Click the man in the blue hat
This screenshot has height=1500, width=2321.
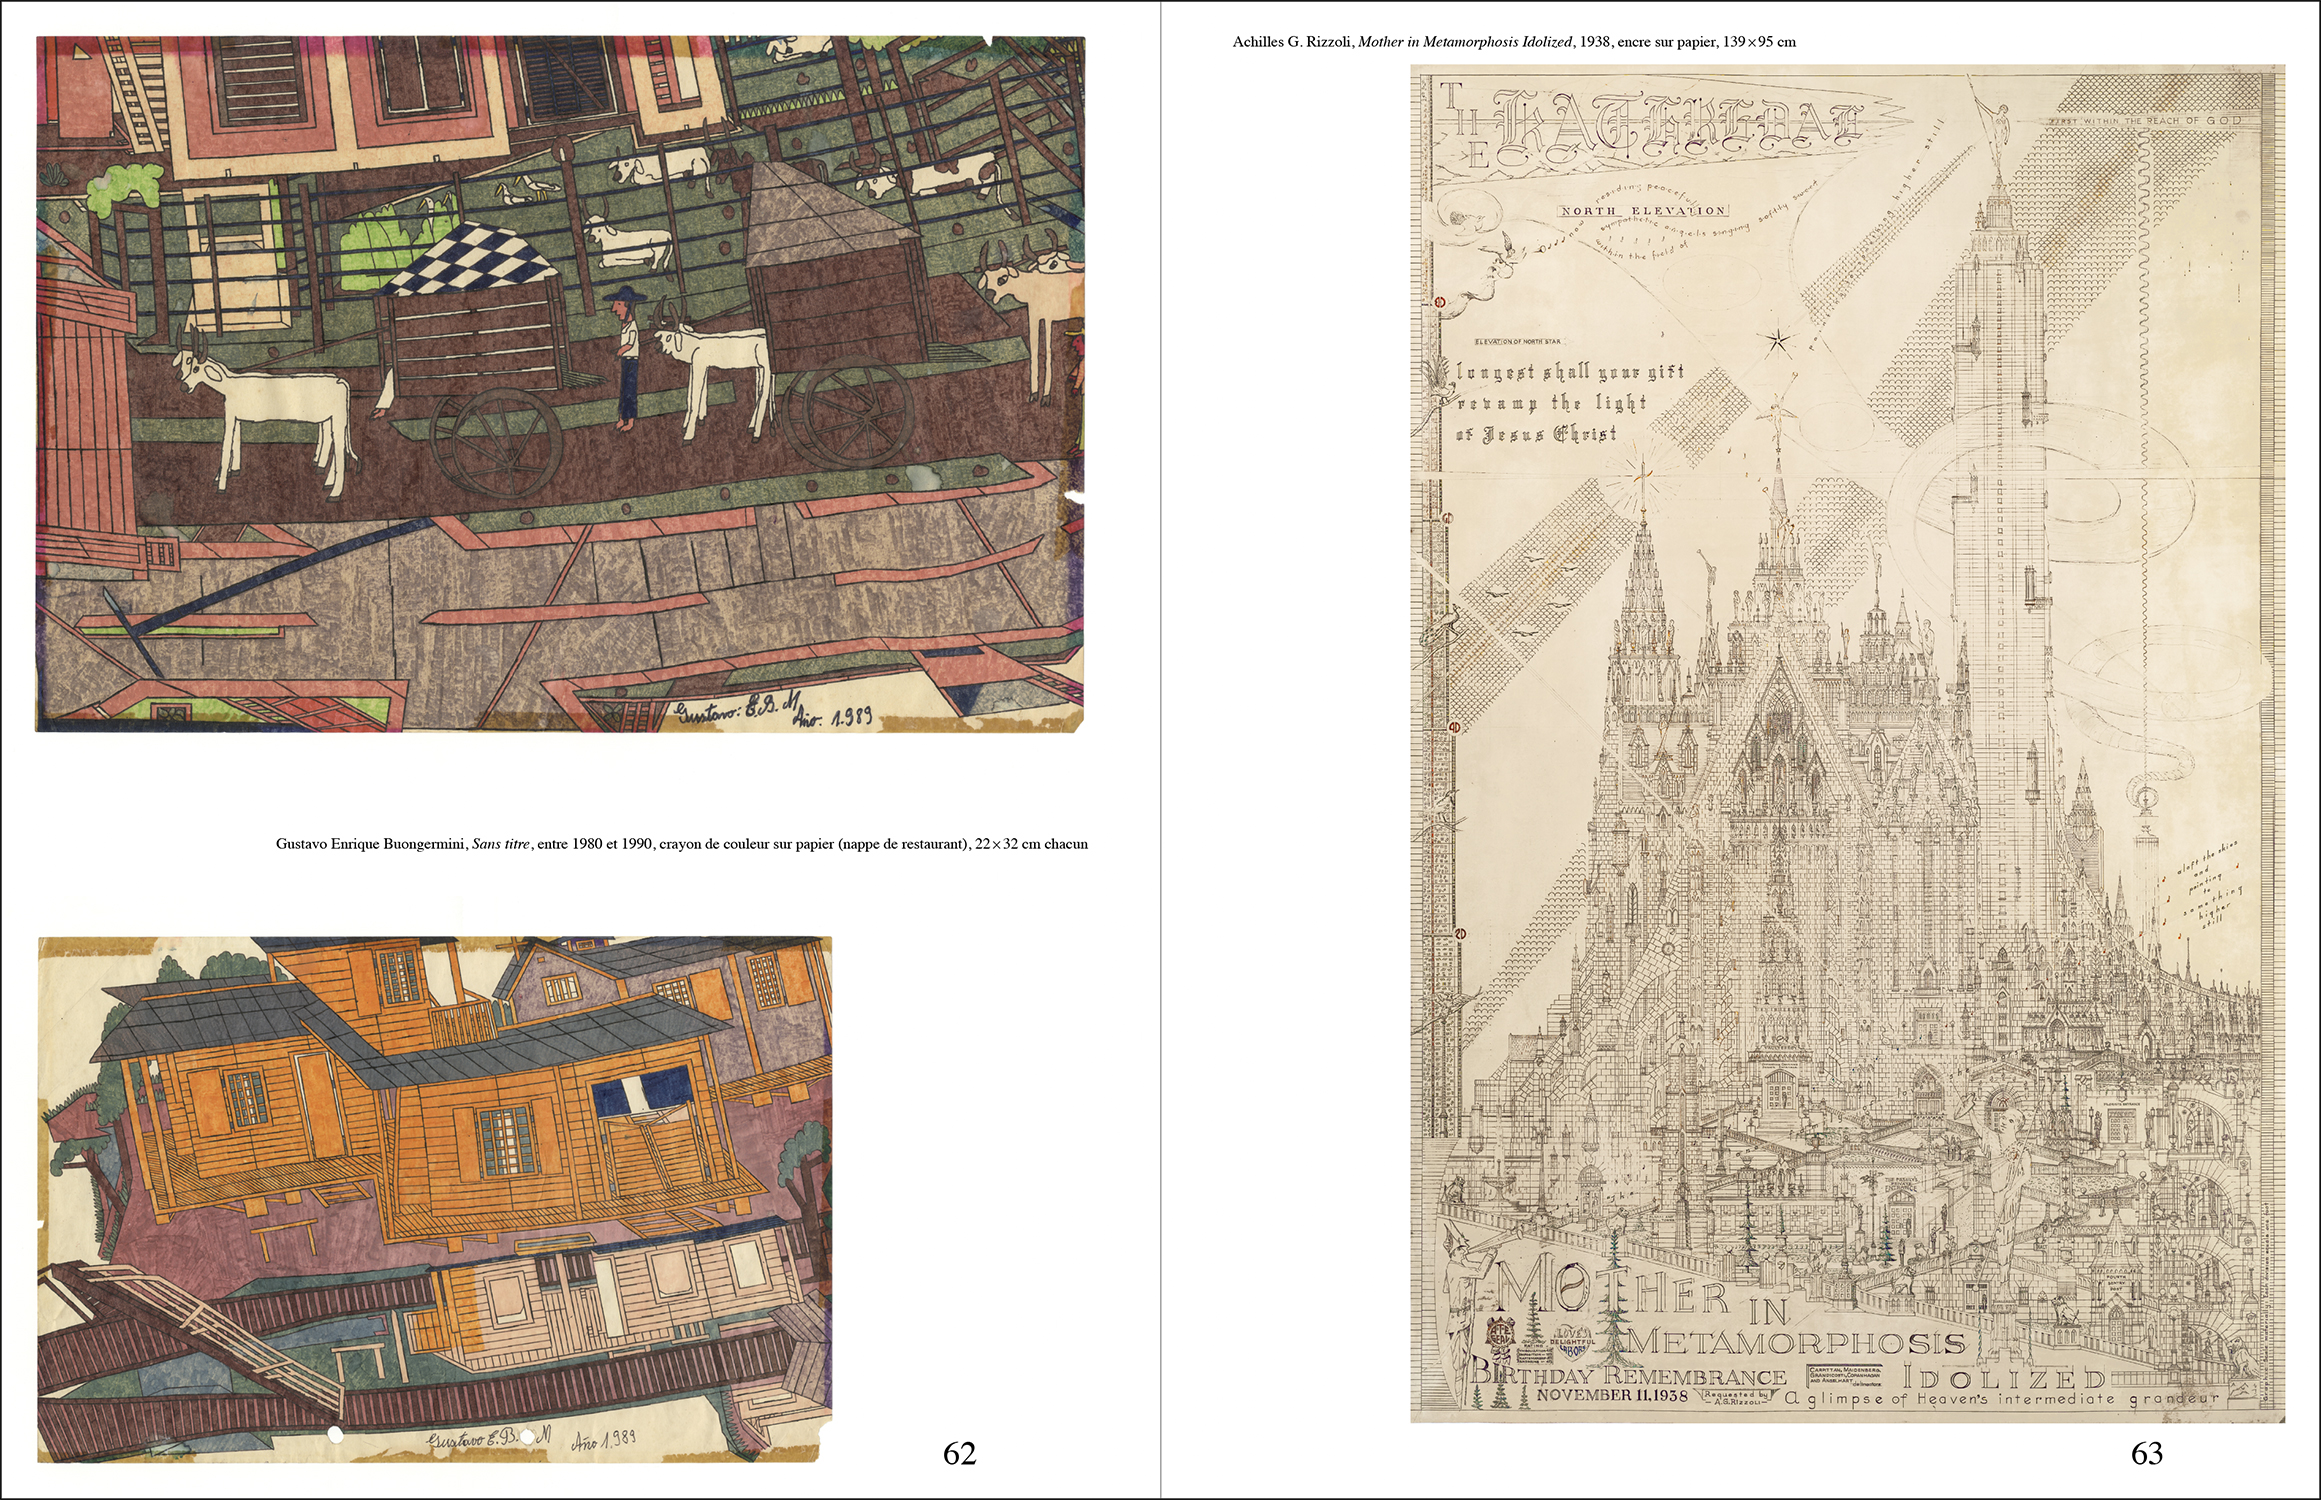tap(627, 355)
